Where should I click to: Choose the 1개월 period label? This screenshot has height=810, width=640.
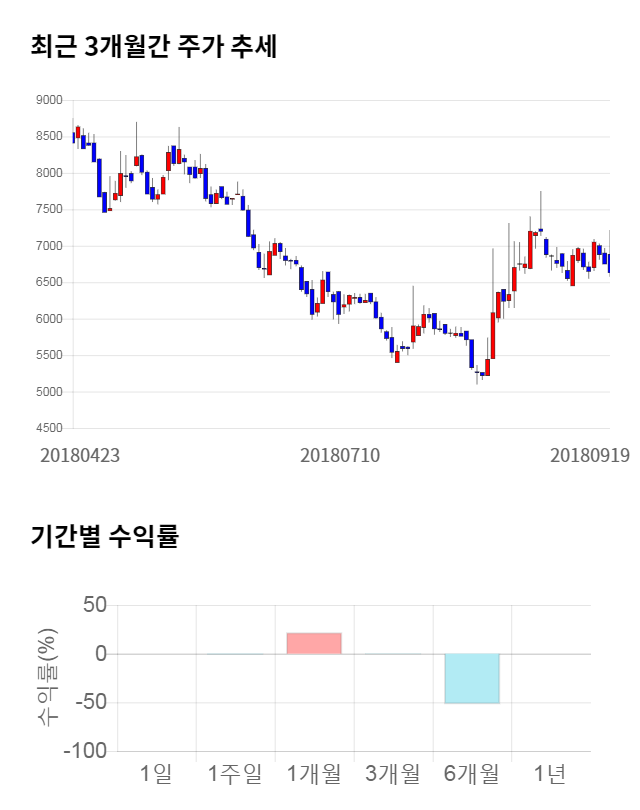coord(314,773)
